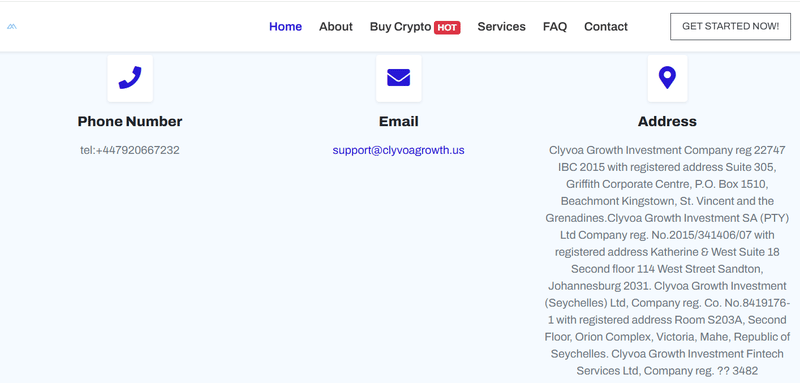Click the GET STARTED NOW! button
Viewport: 800px width, 383px height.
click(x=730, y=27)
